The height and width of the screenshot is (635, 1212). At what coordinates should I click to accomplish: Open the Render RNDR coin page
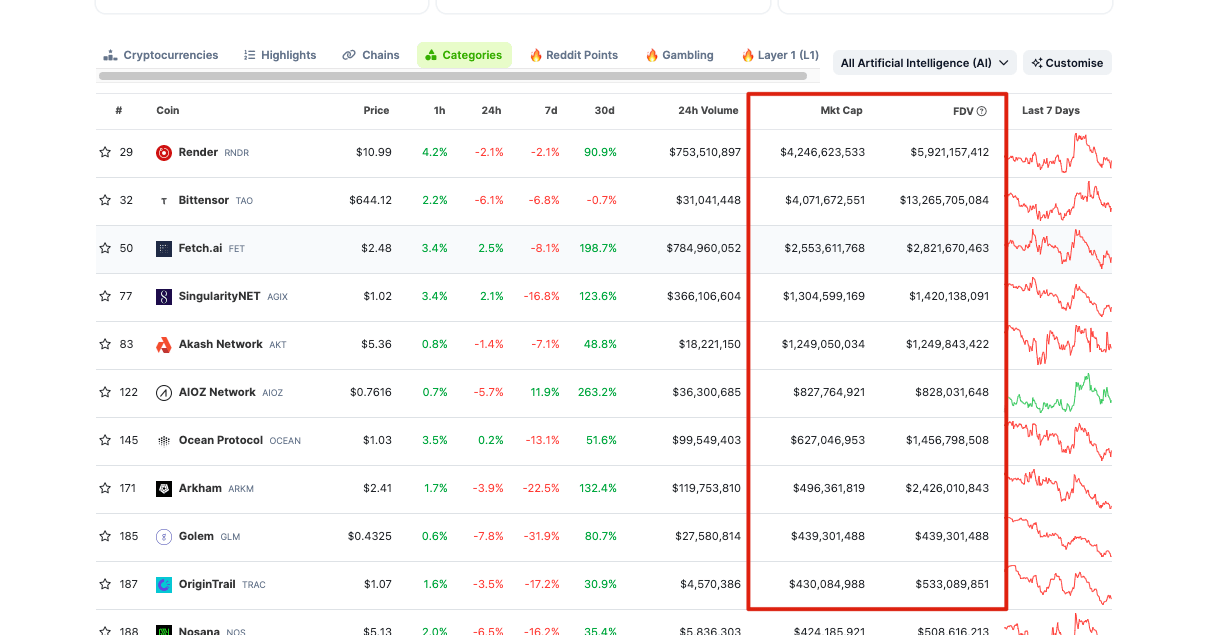[214, 153]
